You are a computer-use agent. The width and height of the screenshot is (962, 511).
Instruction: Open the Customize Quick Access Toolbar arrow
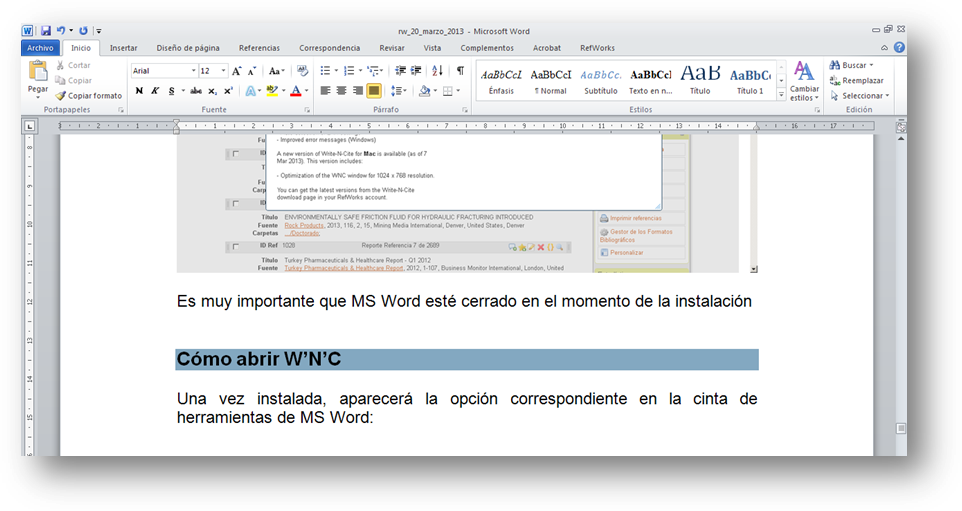[x=99, y=31]
